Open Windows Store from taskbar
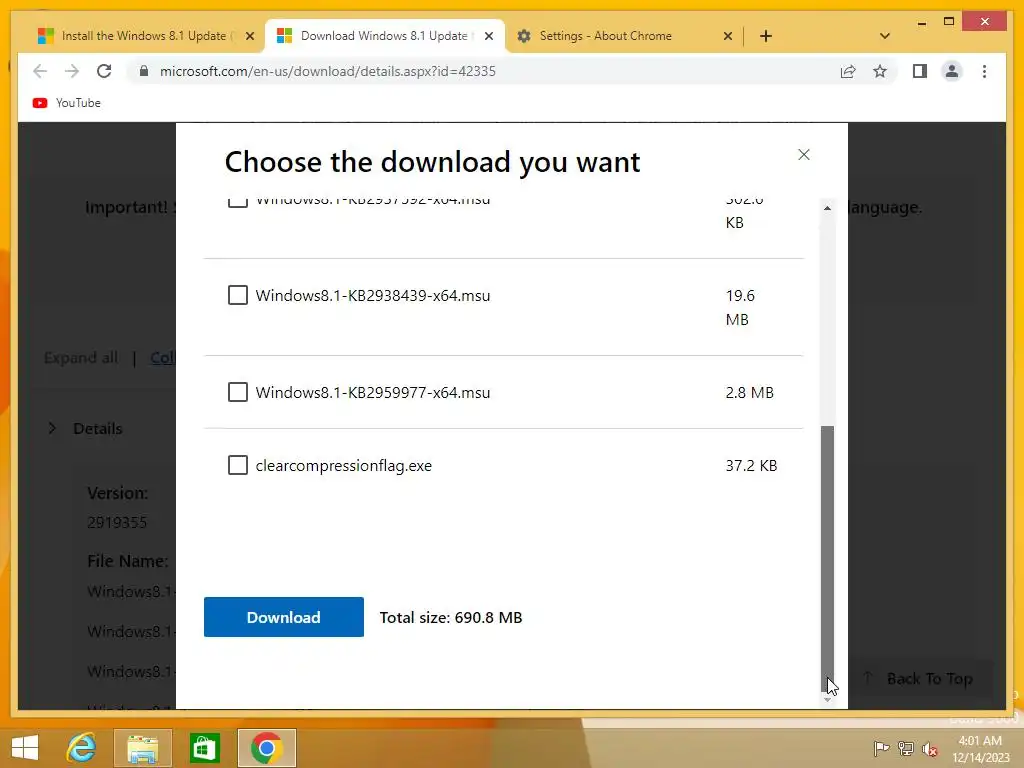The image size is (1024, 768). coord(204,748)
